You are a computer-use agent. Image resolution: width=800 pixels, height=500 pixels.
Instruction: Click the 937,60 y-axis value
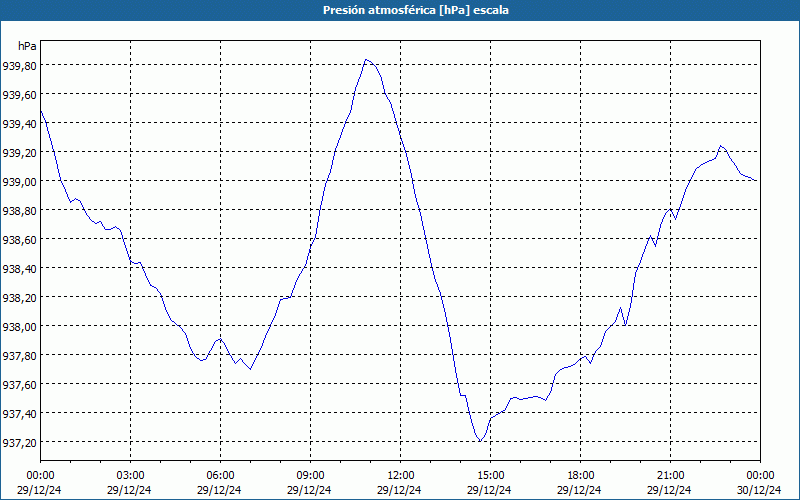pos(19,384)
